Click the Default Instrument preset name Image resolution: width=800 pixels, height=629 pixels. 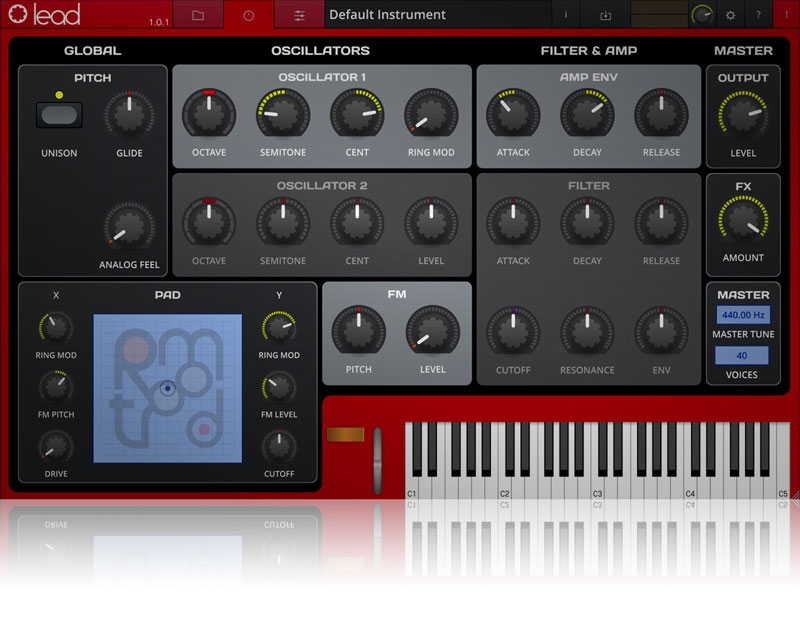click(387, 15)
